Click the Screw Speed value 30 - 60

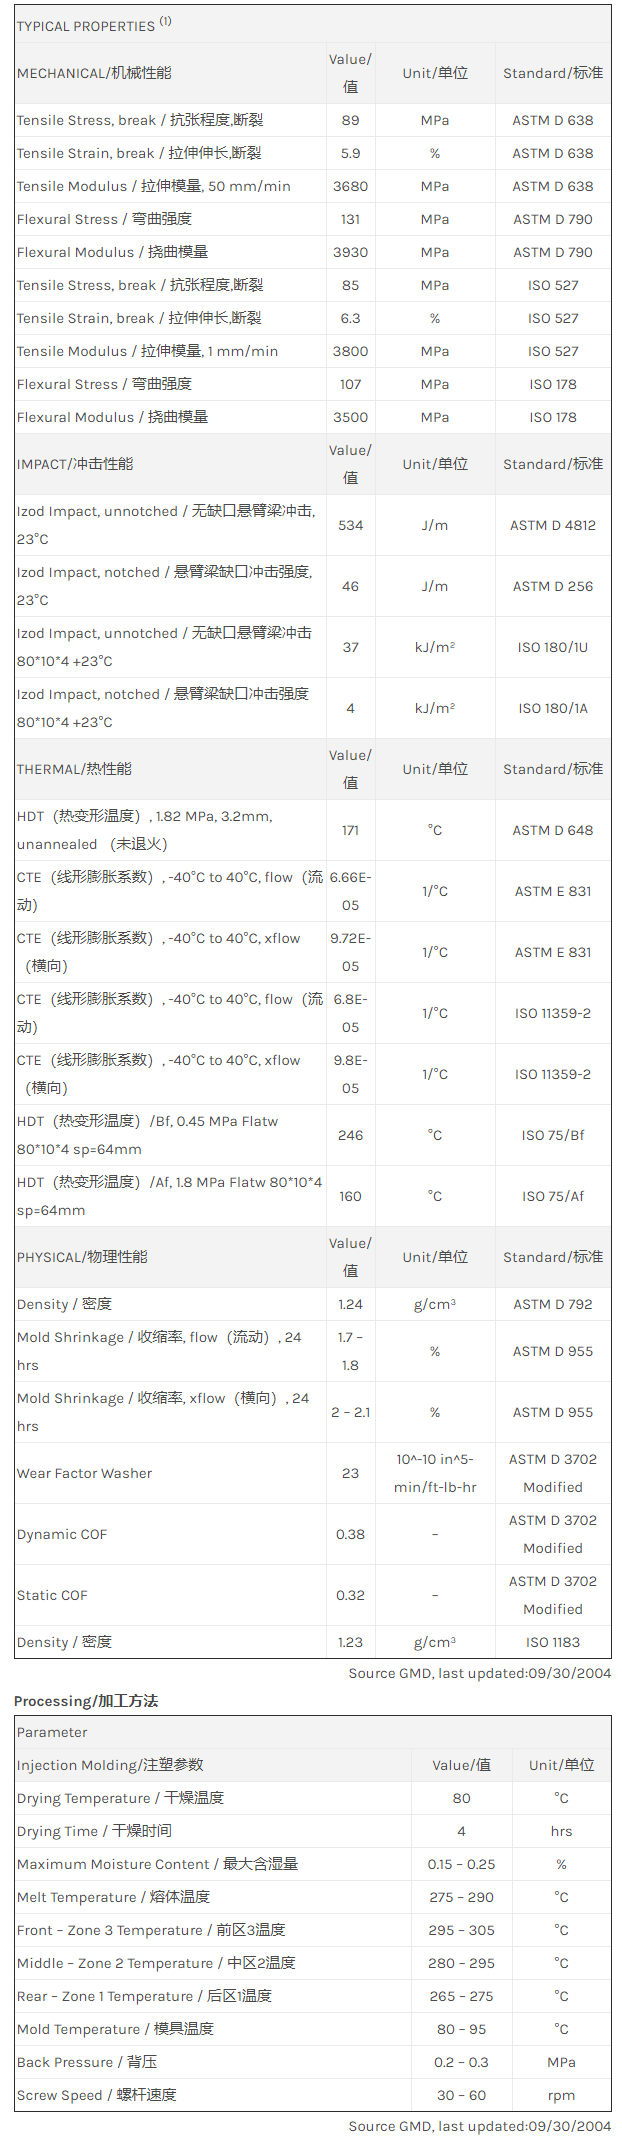461,2095
